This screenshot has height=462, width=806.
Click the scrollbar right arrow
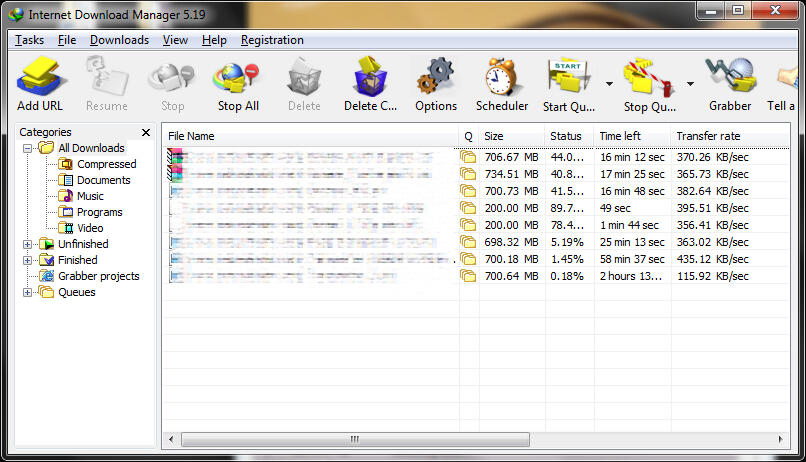[780, 439]
